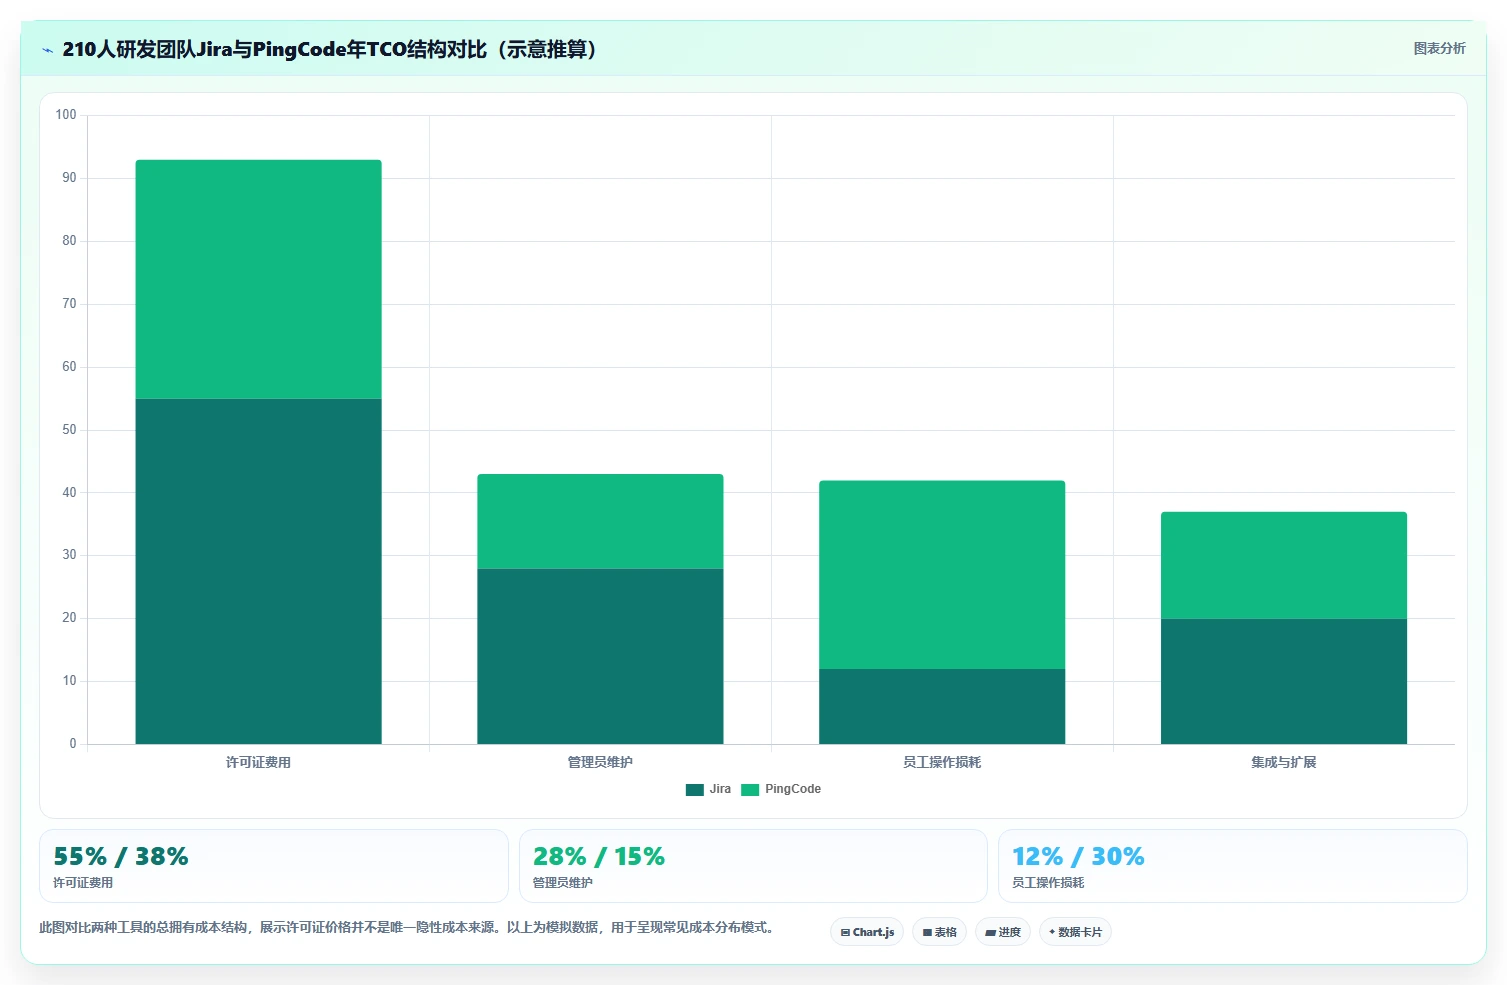This screenshot has width=1507, height=985.
Task: Click the PingCode segment of 许可证费用 bar
Action: (x=258, y=279)
